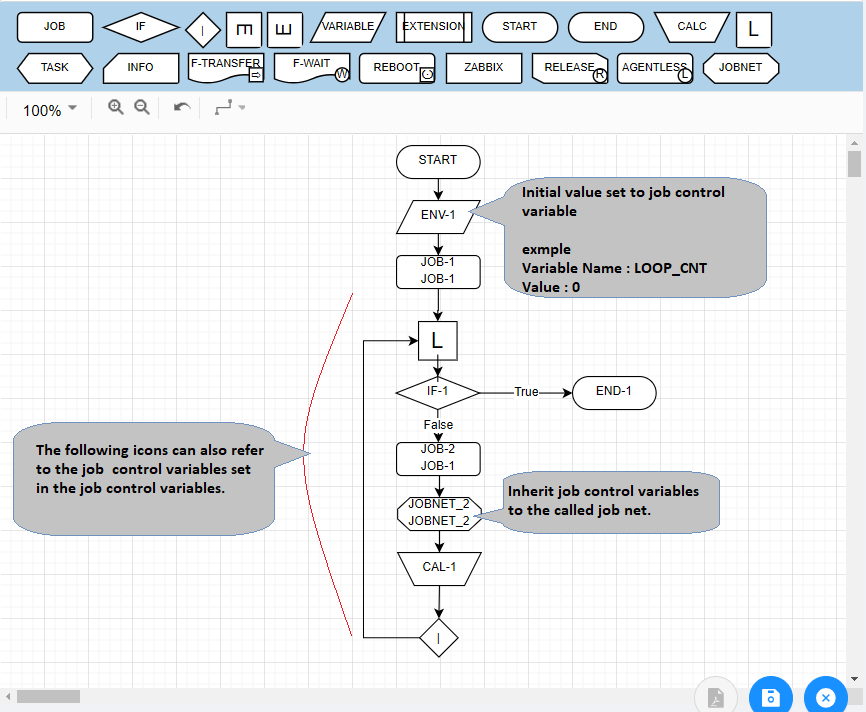Select the ZABBIX shape
The height and width of the screenshot is (712, 866).
pos(484,68)
